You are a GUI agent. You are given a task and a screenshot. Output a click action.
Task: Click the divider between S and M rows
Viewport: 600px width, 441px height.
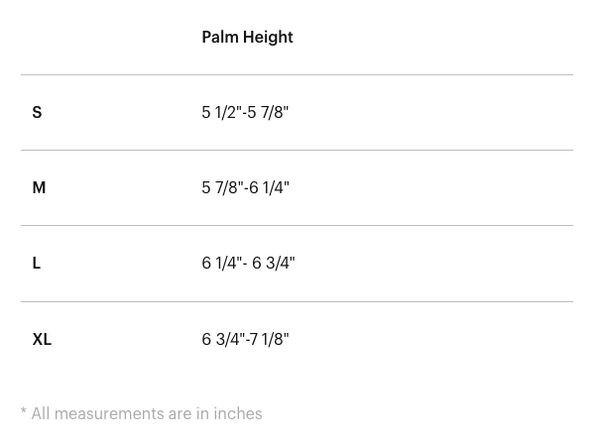point(297,150)
